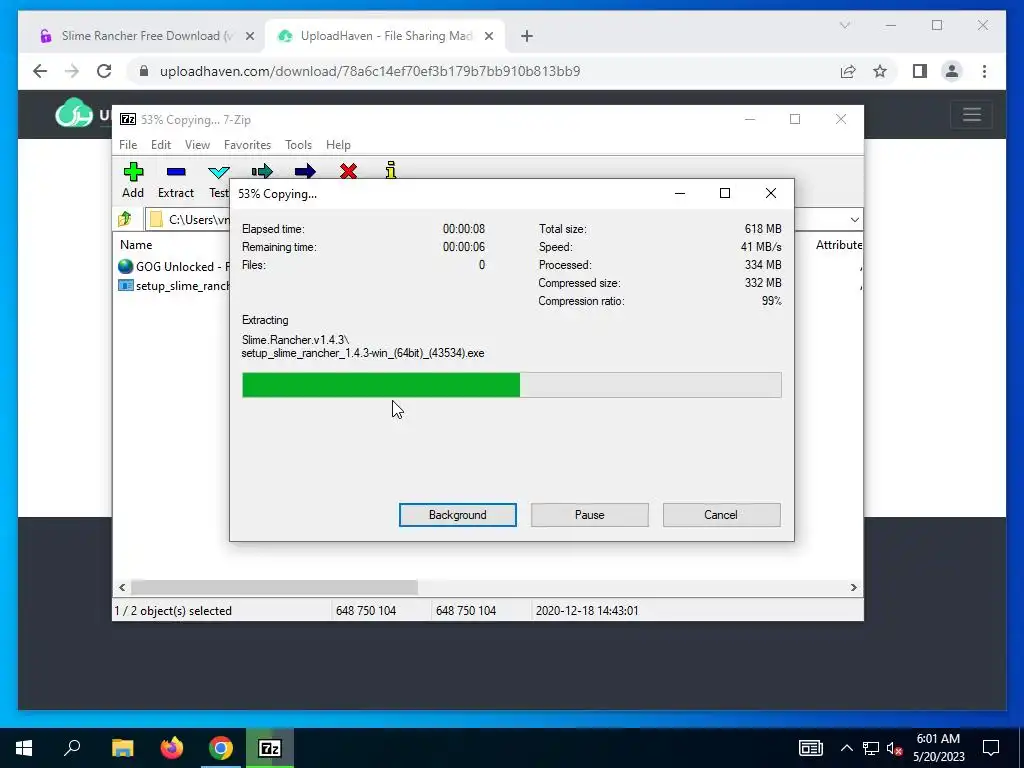This screenshot has height=768, width=1024.
Task: Open the View menu in 7-Zip
Action: tap(197, 145)
